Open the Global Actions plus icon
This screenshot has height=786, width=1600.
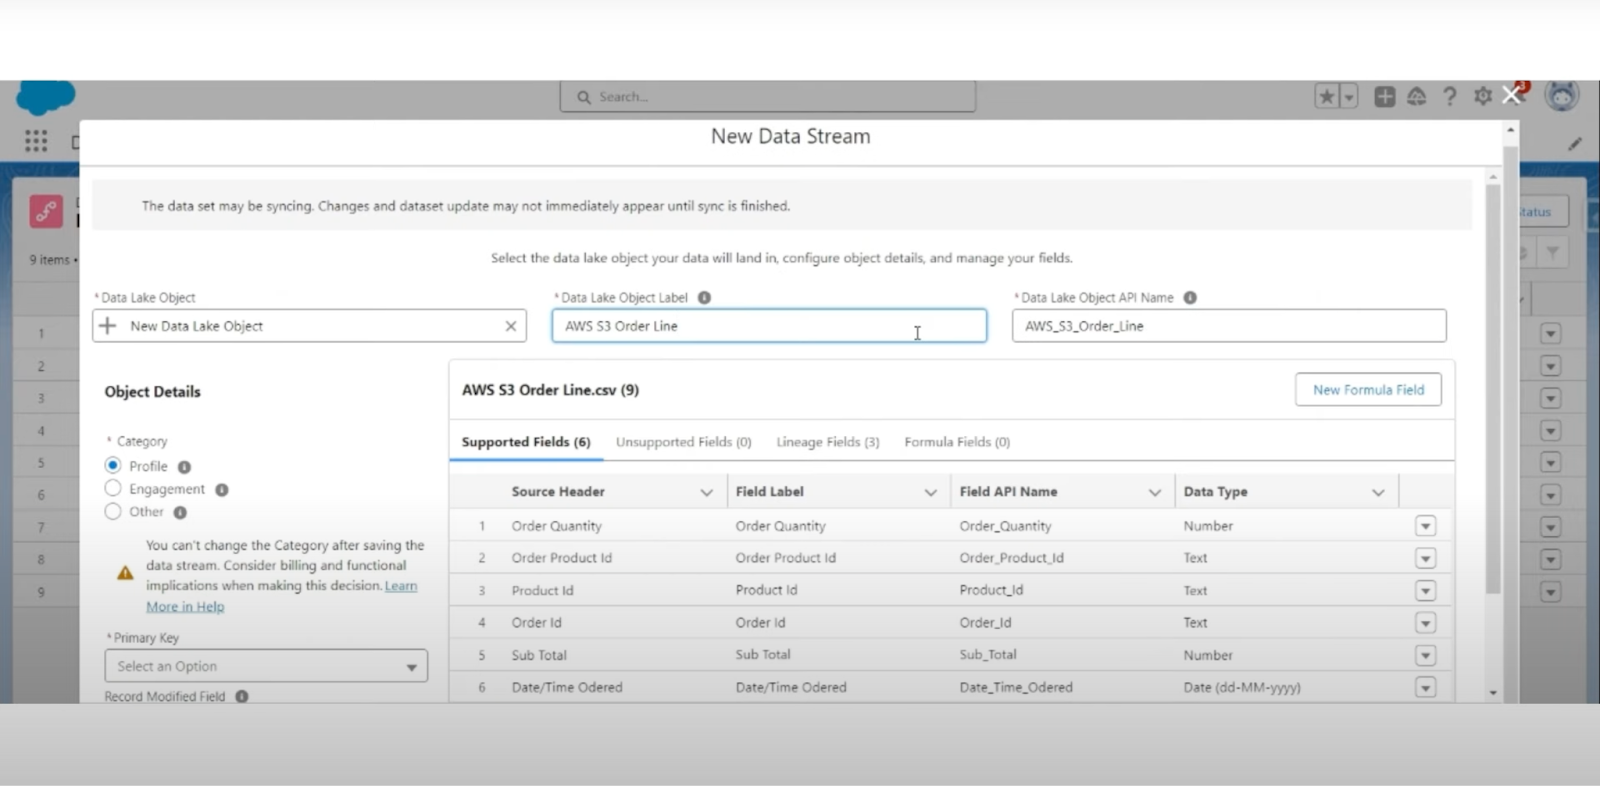[x=1384, y=97]
